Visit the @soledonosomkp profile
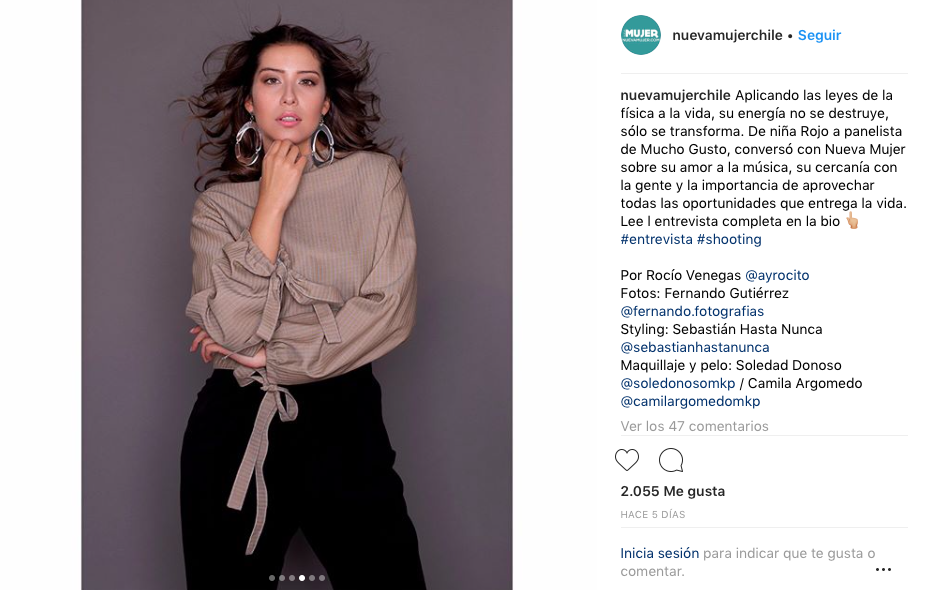929x590 pixels. coord(678,383)
